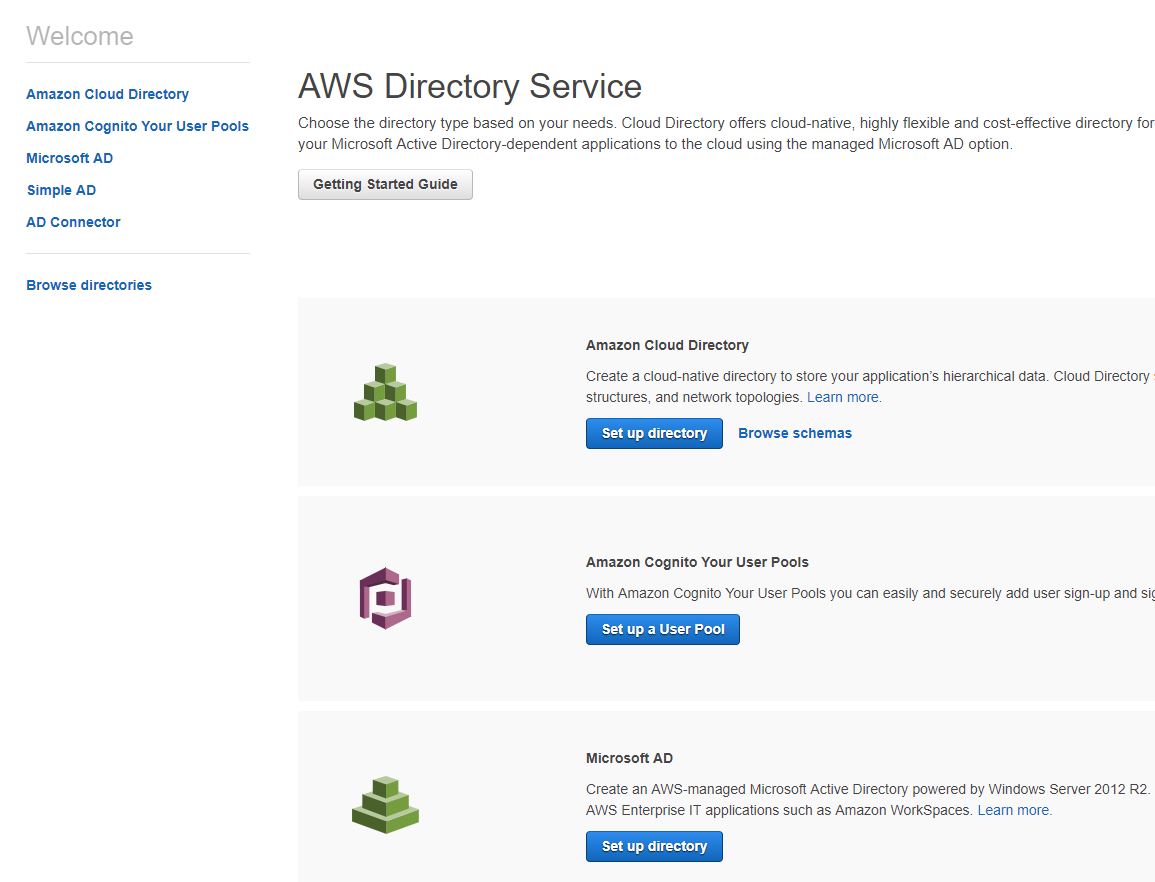Select Simple AD in the left navigation

click(x=61, y=190)
